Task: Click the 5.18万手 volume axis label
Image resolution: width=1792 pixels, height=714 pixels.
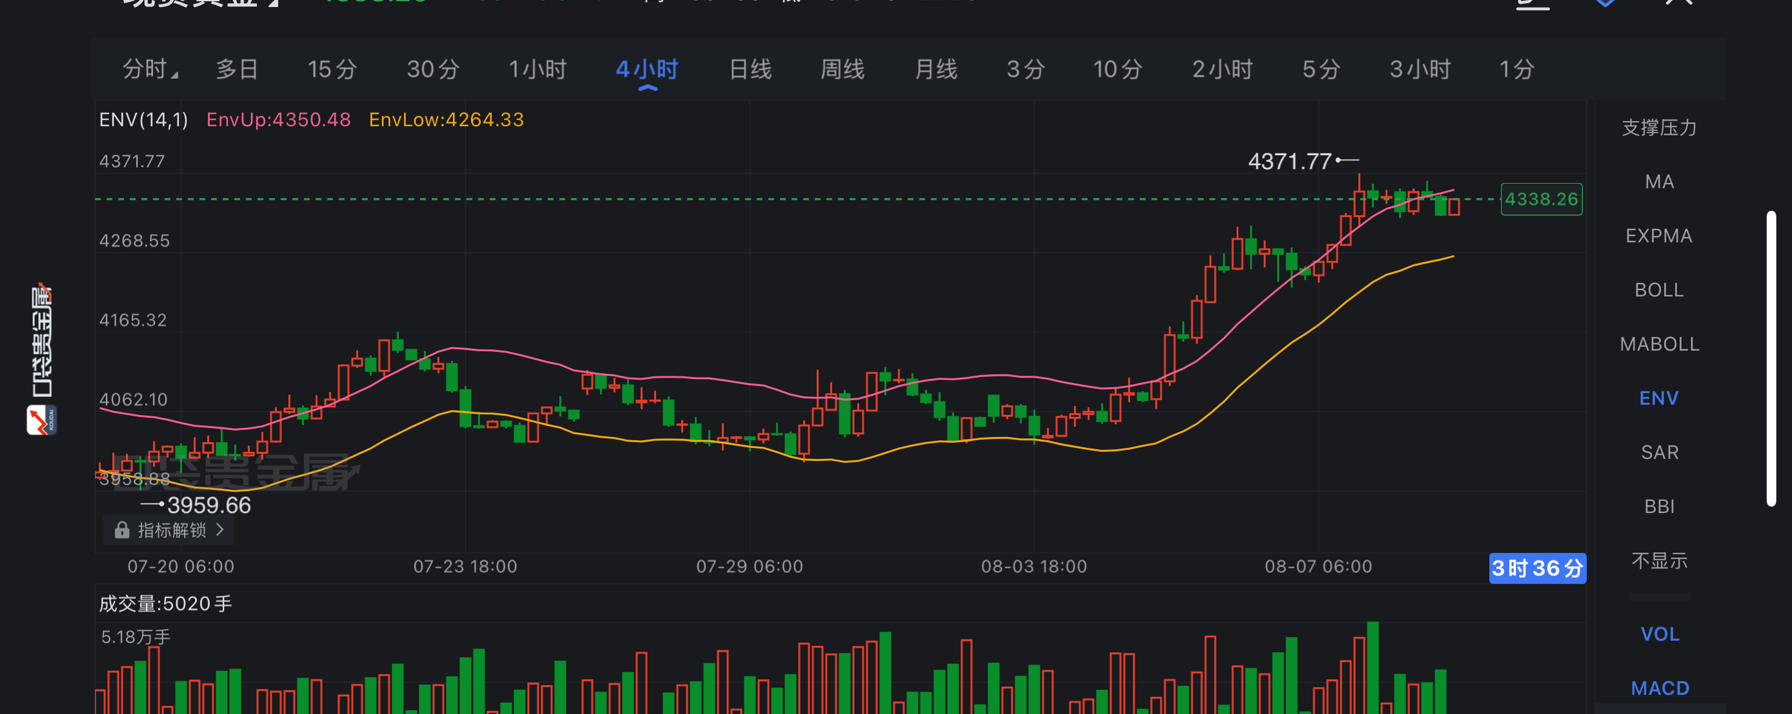Action: 135,637
